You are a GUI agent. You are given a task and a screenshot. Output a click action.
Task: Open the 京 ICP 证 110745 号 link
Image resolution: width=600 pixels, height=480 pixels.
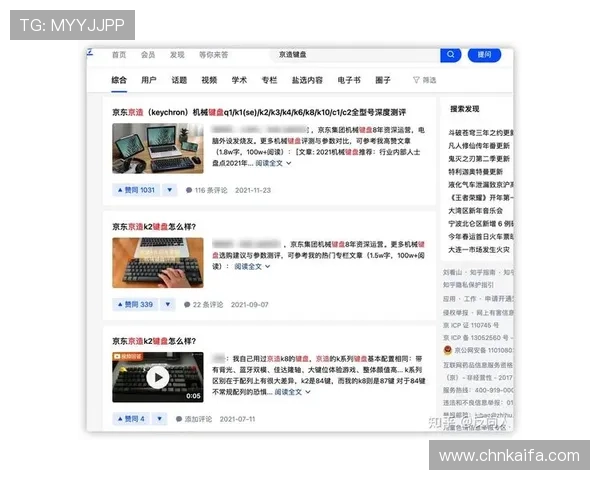[471, 325]
